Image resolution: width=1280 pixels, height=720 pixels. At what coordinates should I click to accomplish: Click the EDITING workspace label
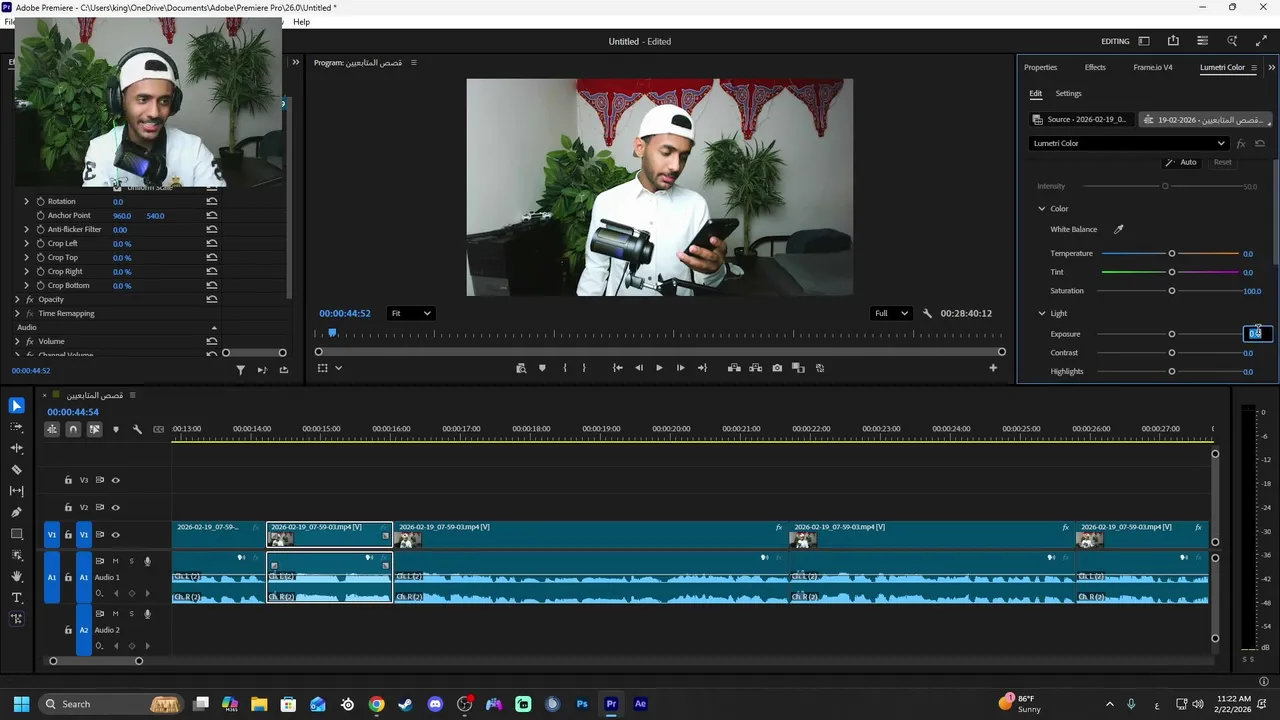[x=1115, y=41]
